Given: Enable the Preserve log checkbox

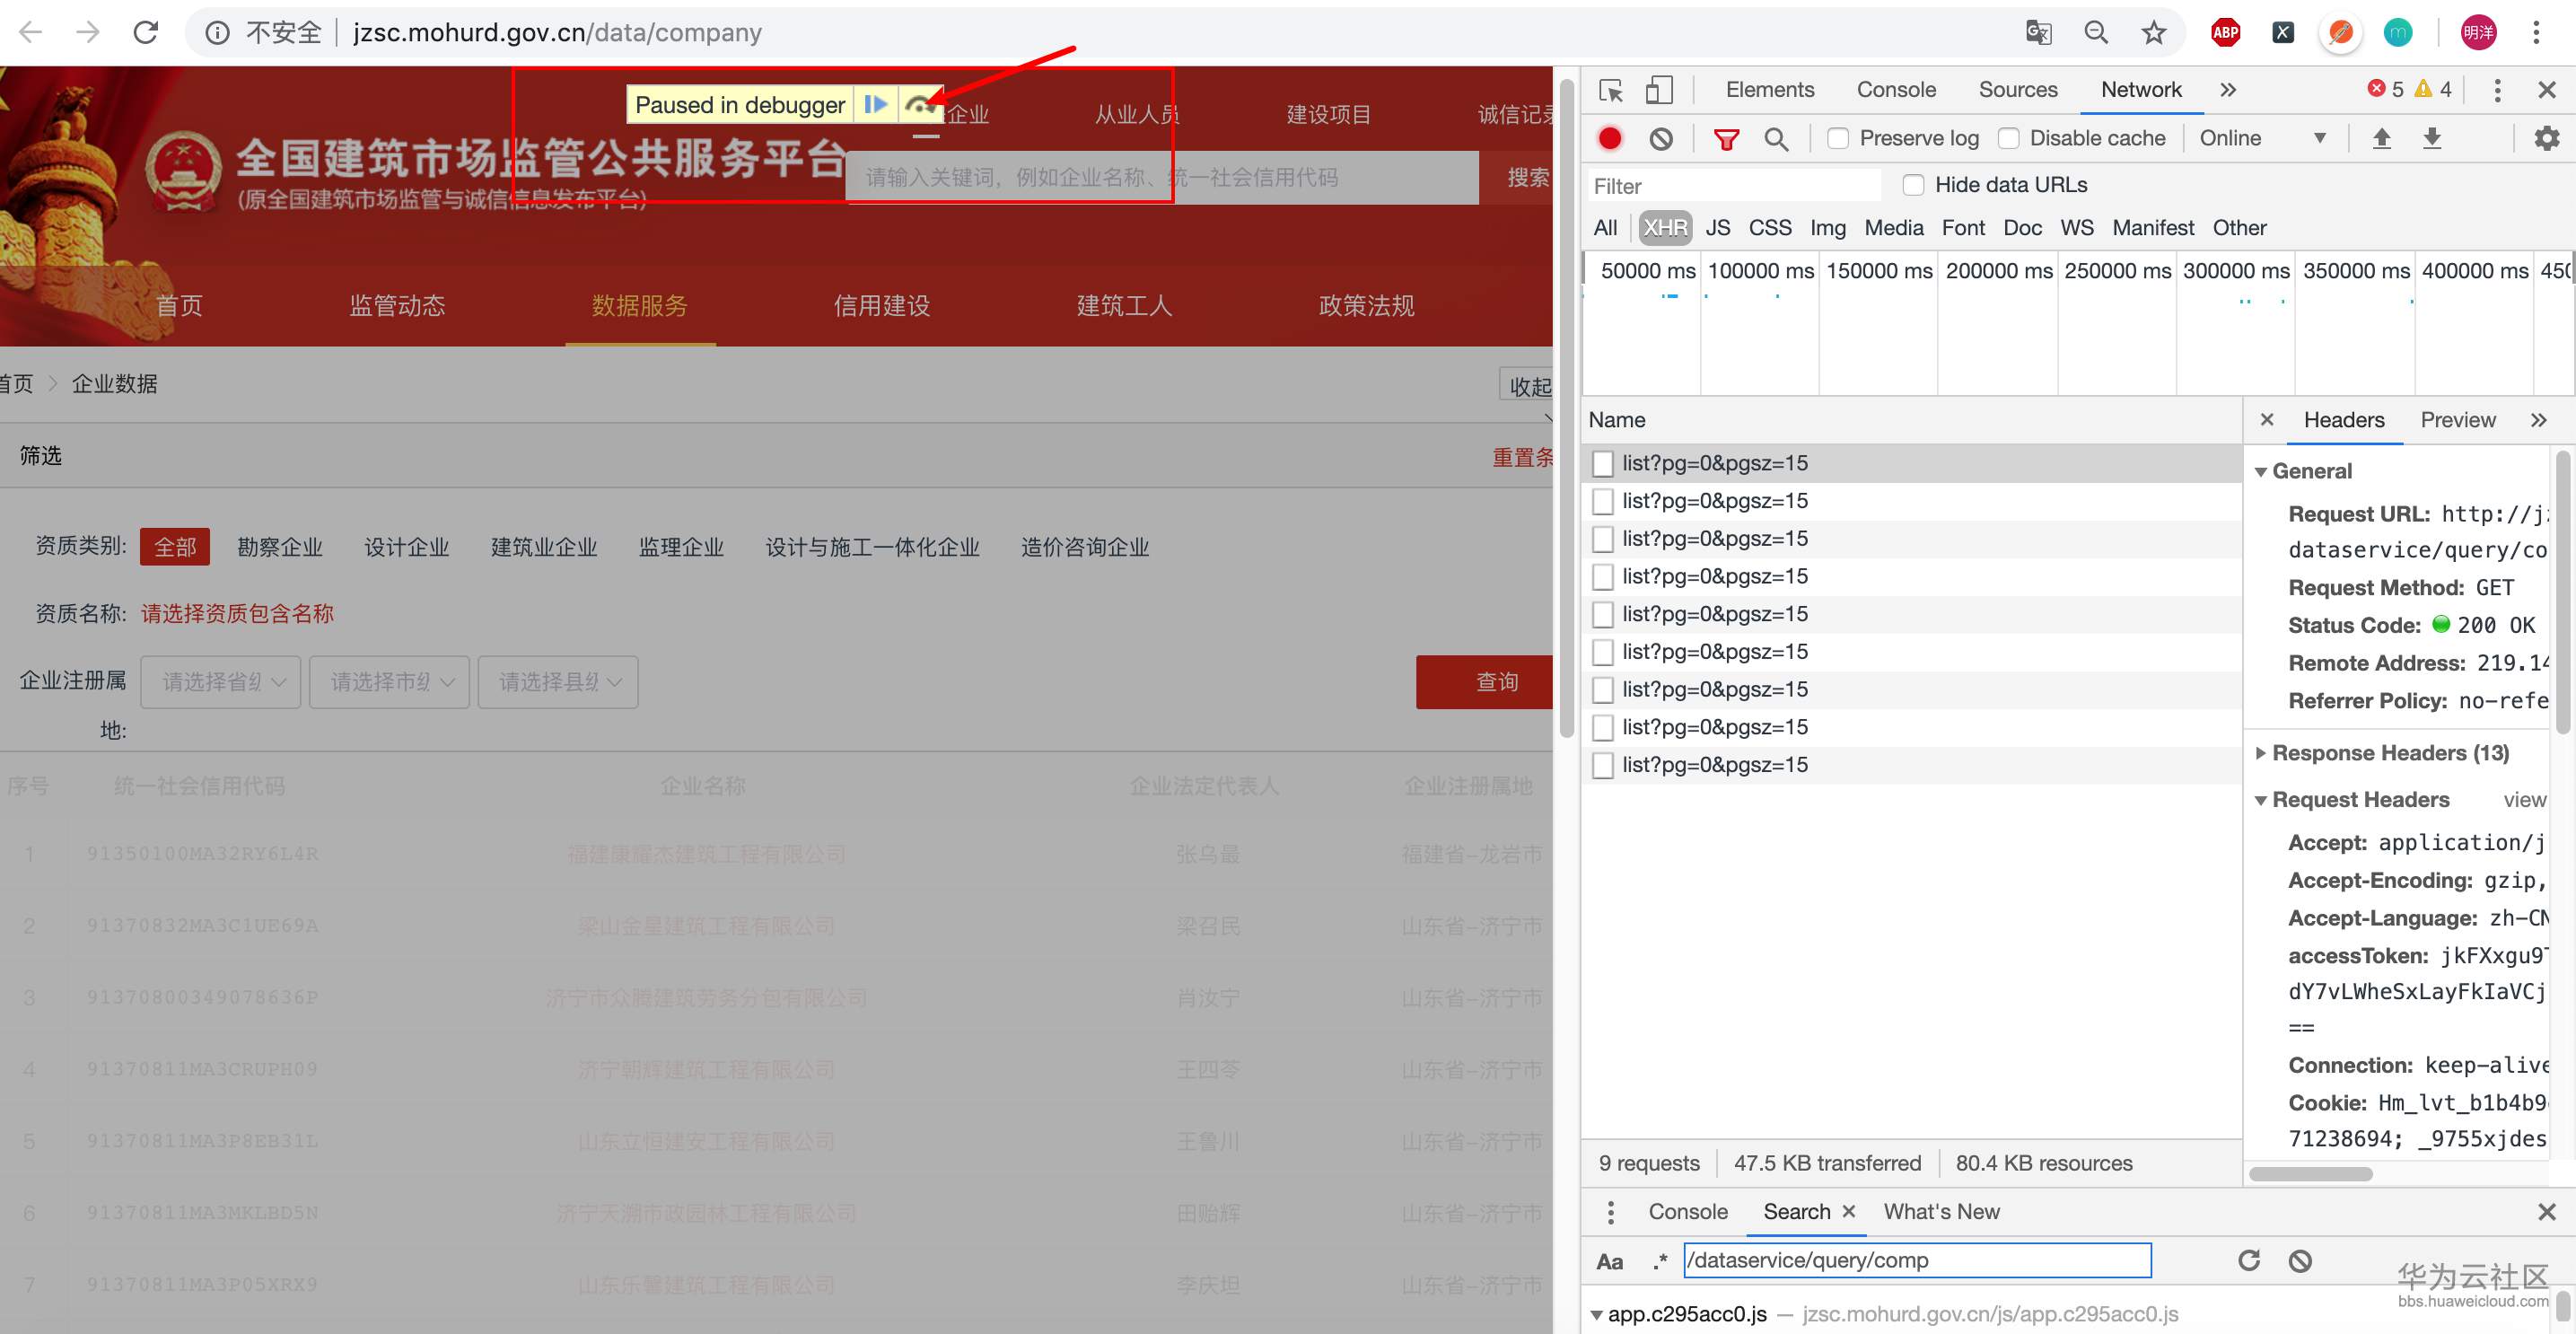Looking at the screenshot, I should [x=1838, y=139].
